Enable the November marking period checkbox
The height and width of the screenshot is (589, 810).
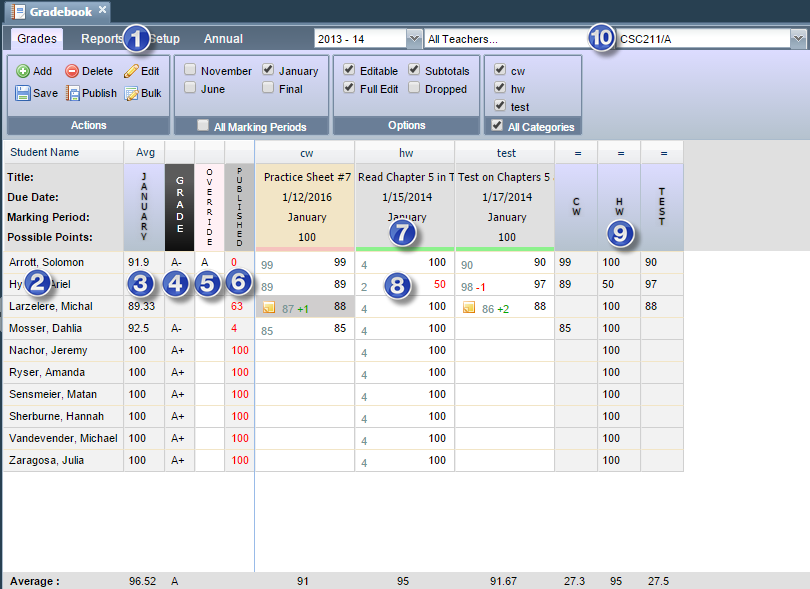[x=190, y=69]
